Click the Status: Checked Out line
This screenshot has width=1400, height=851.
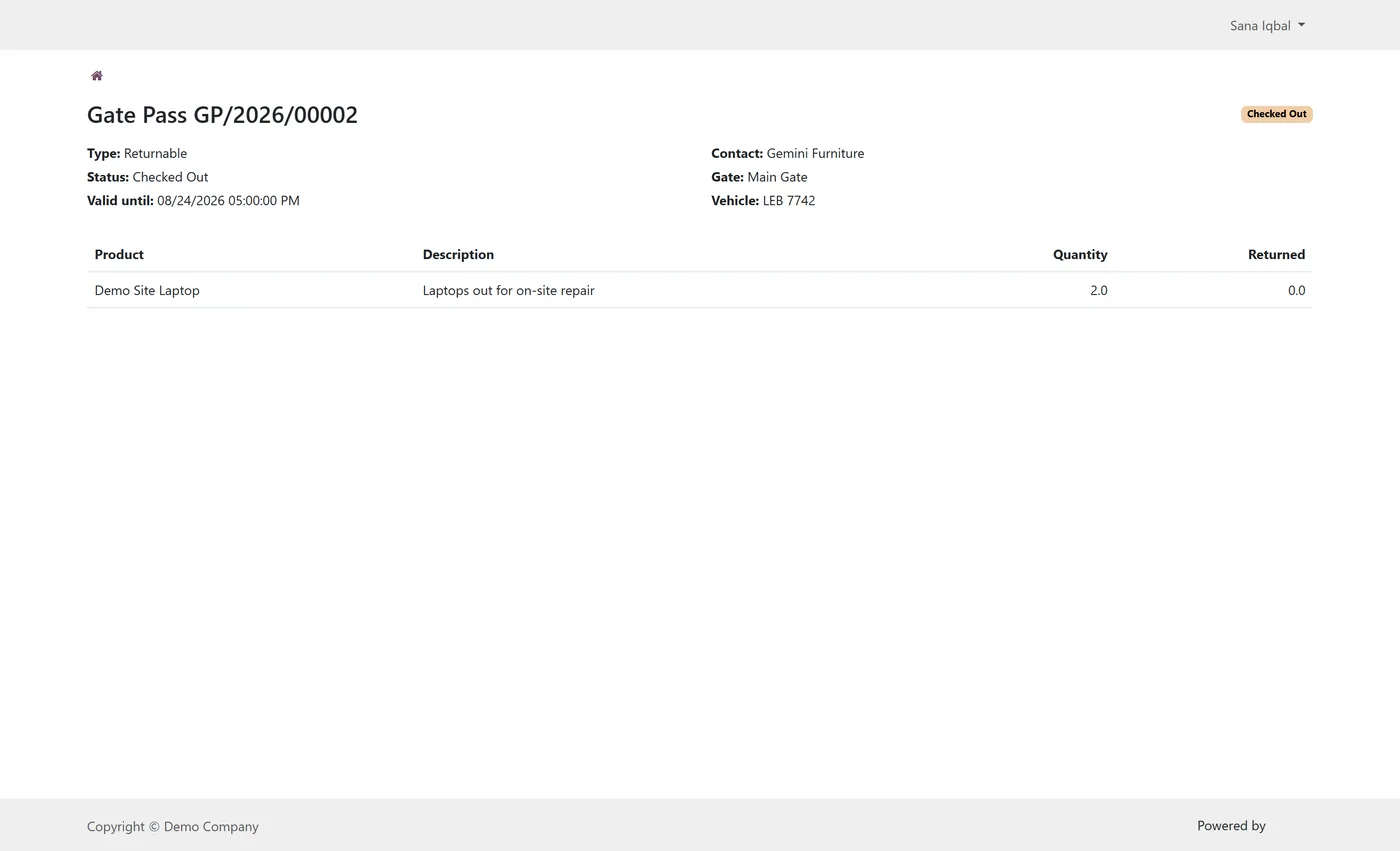[148, 177]
